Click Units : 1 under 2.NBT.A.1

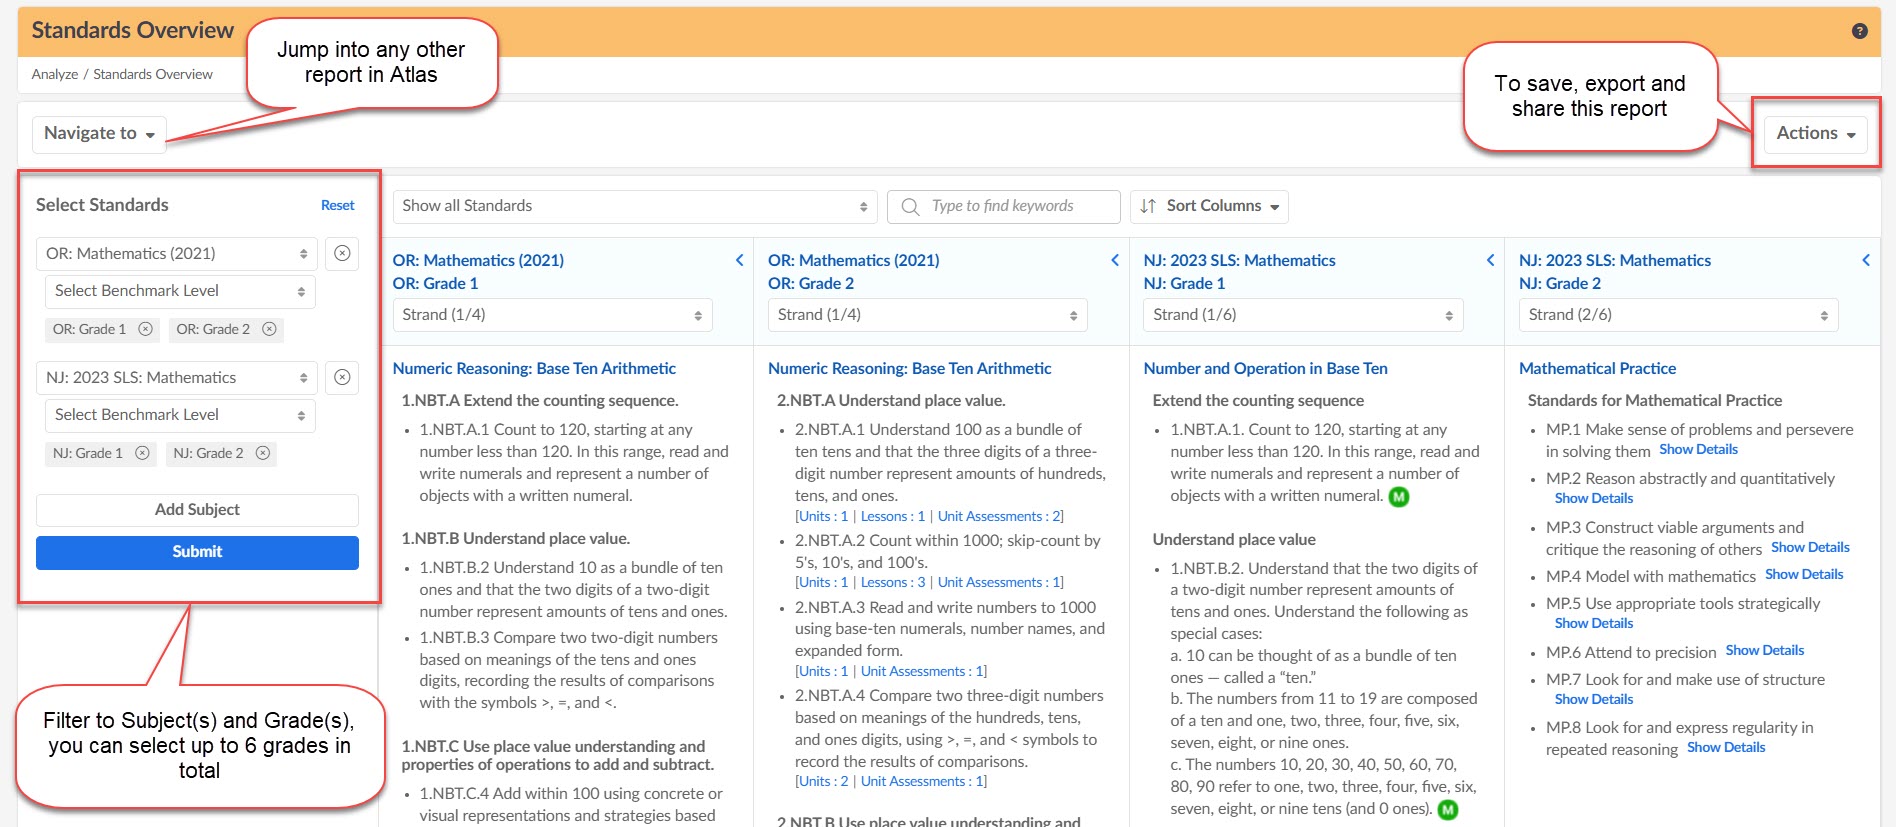tap(823, 517)
